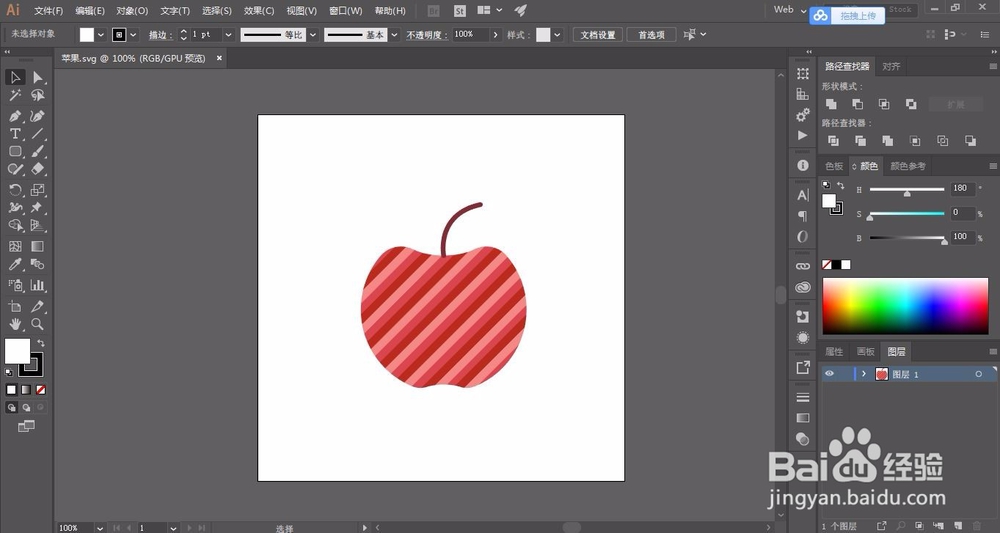Select the Eraser tool
The image size is (1000, 533).
click(x=38, y=169)
